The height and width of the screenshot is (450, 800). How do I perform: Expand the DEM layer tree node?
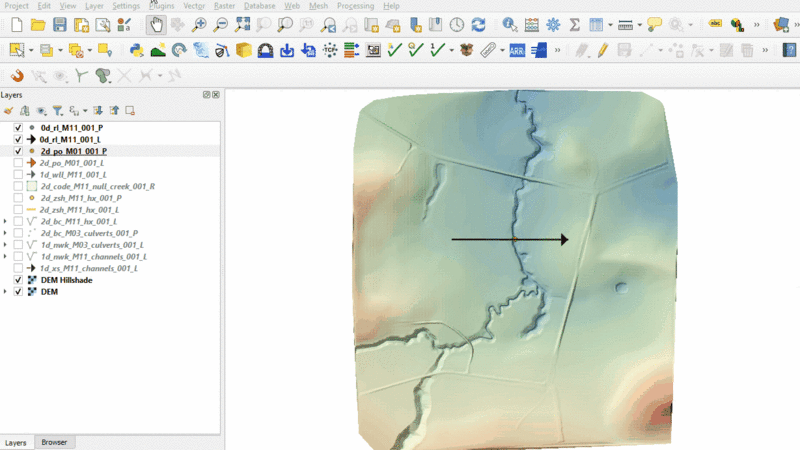pyautogui.click(x=6, y=292)
